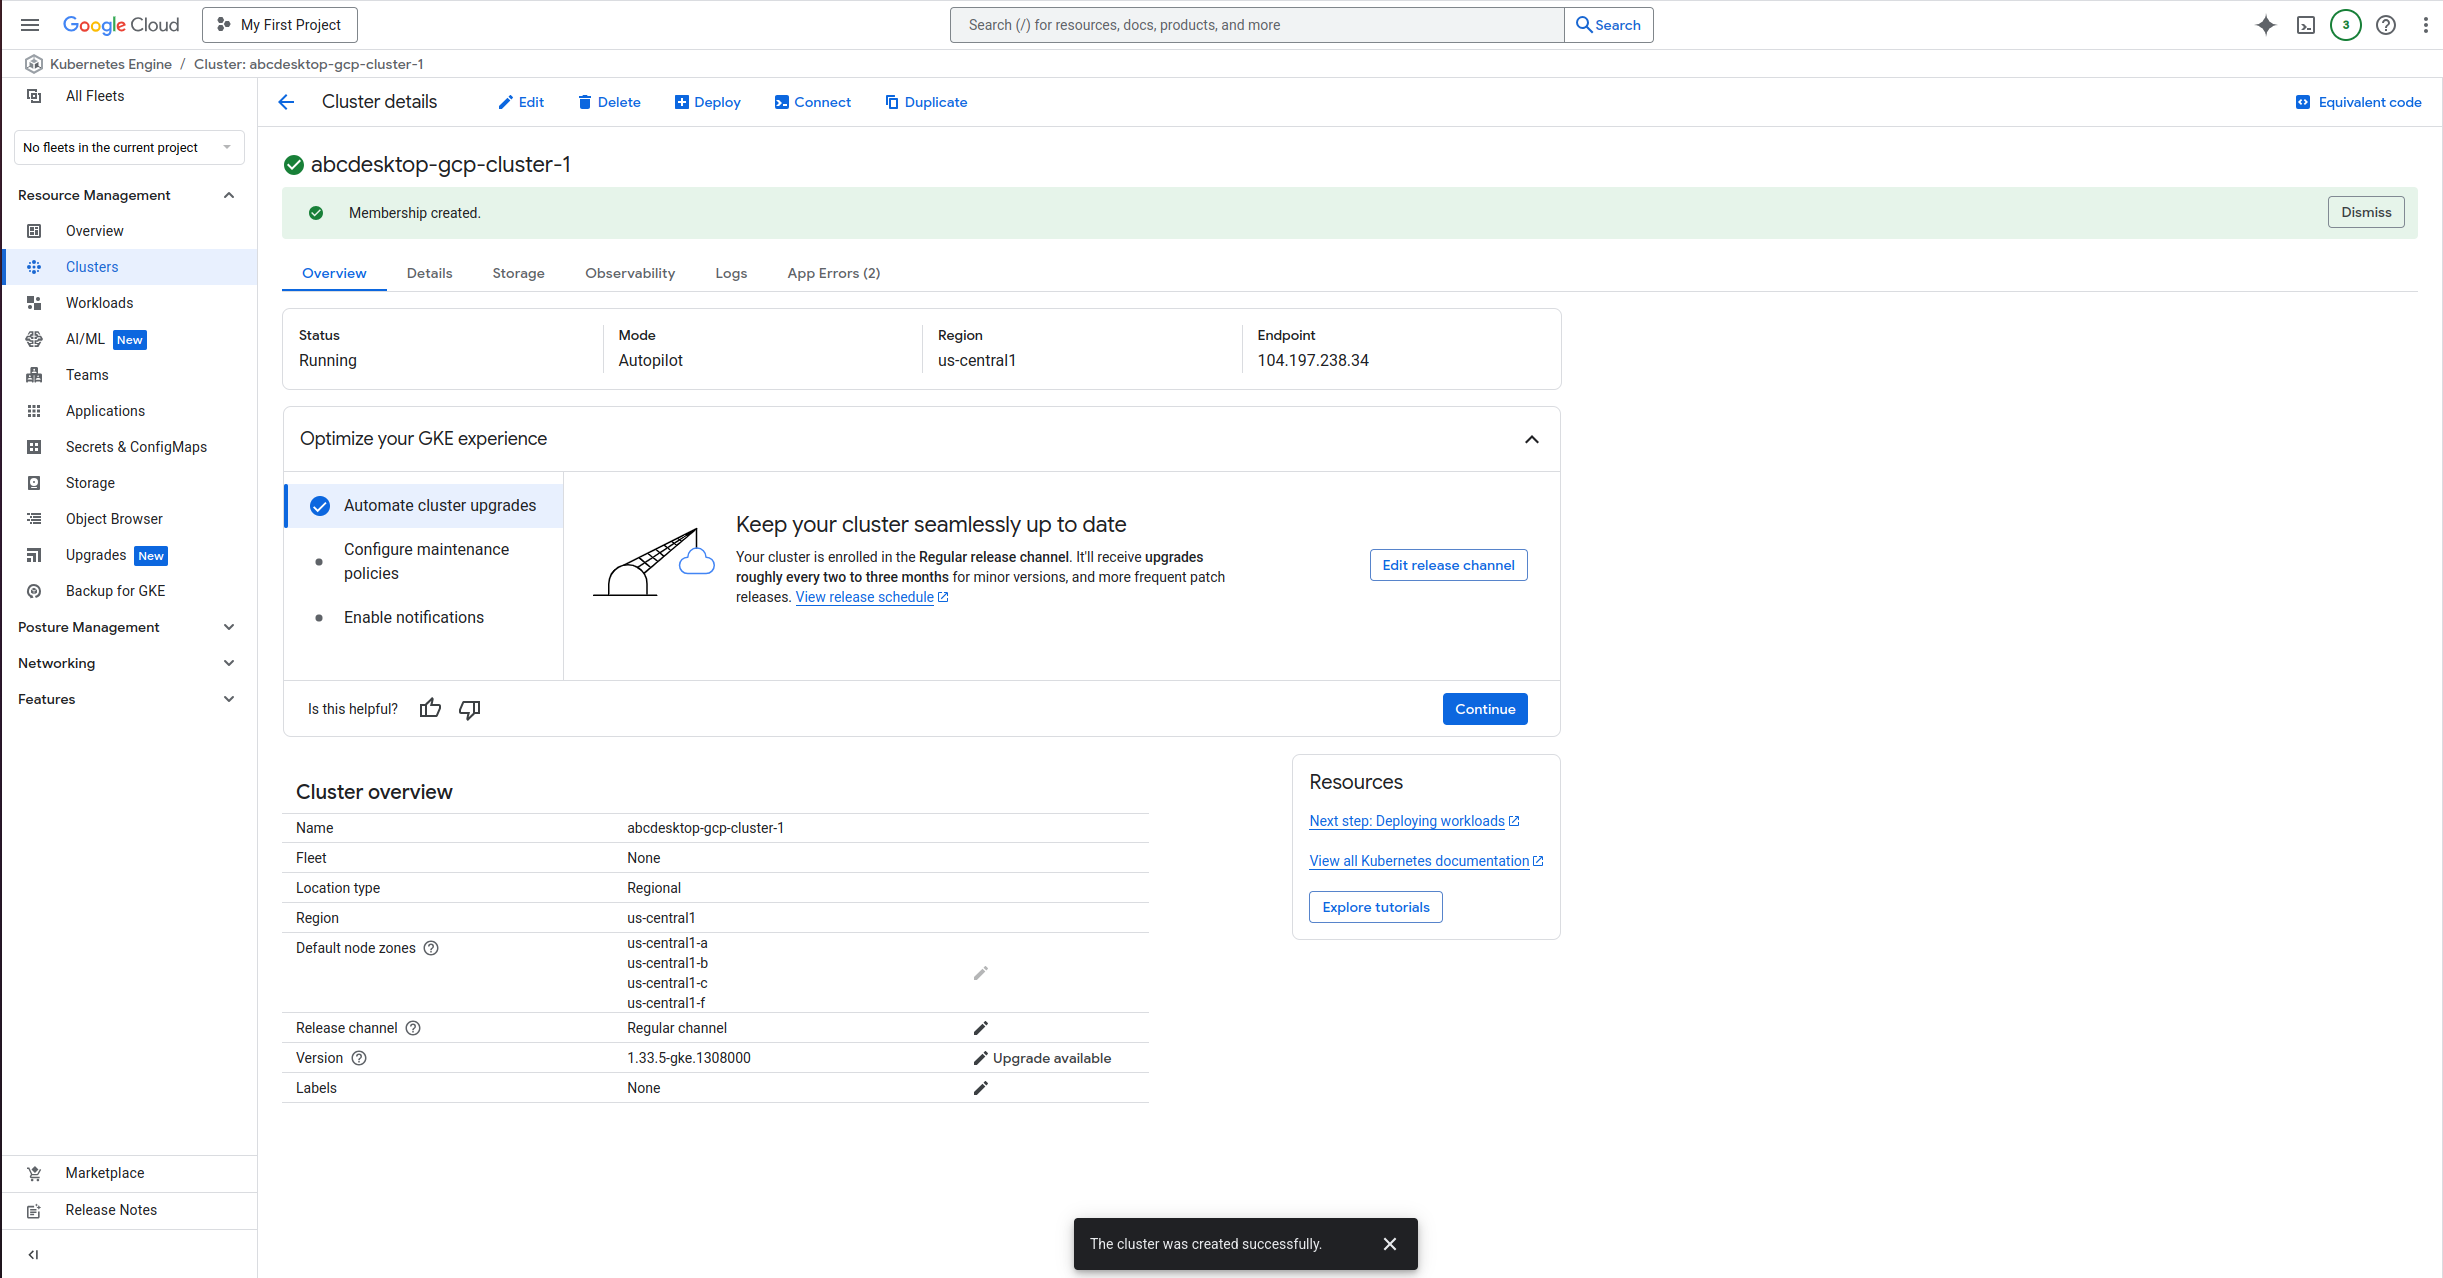Open Applications in the sidebar
The width and height of the screenshot is (2443, 1278).
coord(130,411)
